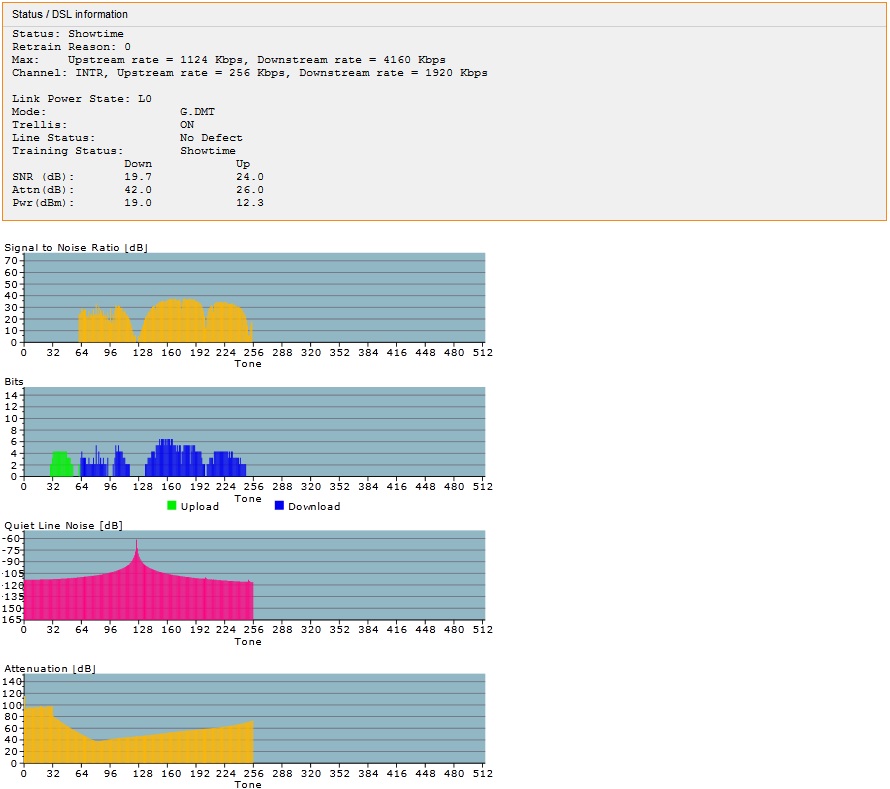Image resolution: width=890 pixels, height=789 pixels.
Task: Click the 'Down' column header
Action: [x=138, y=163]
